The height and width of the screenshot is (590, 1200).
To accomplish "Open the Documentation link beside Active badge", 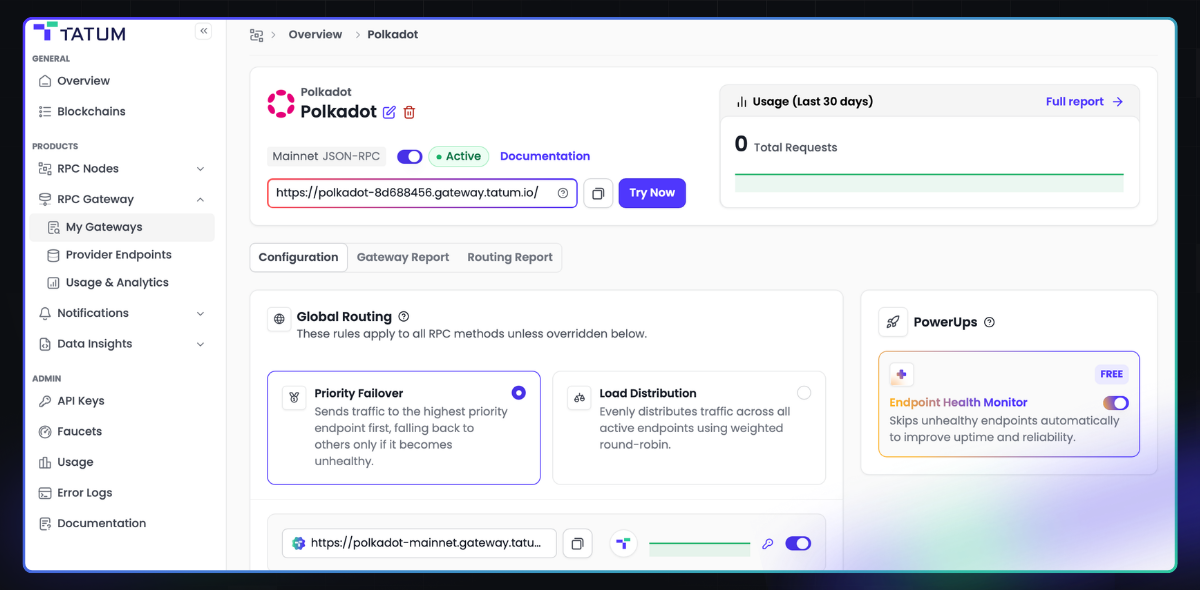I will pyautogui.click(x=545, y=157).
